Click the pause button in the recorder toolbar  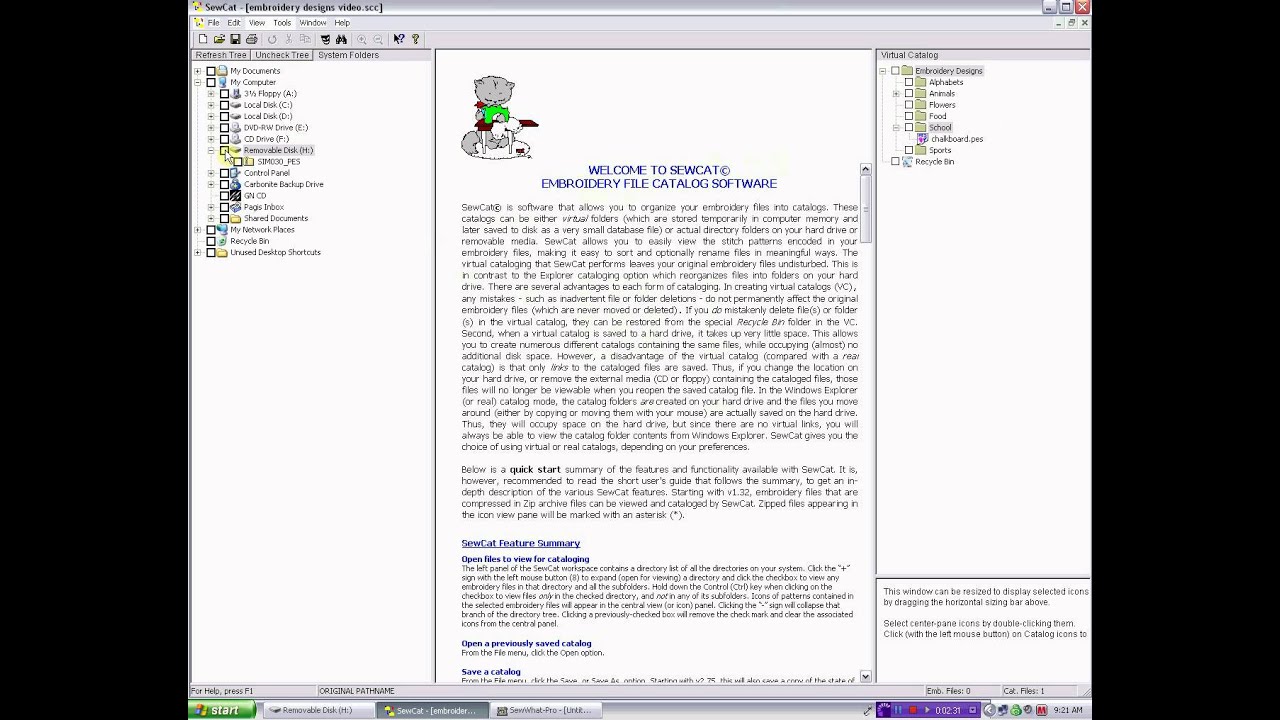point(899,710)
